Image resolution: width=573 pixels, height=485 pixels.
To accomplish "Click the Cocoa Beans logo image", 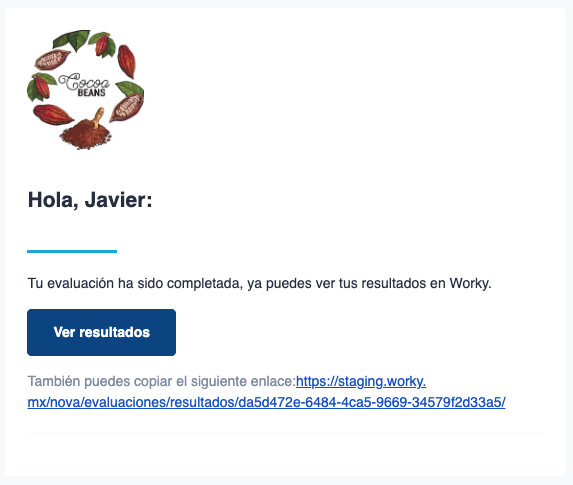I will [x=86, y=90].
